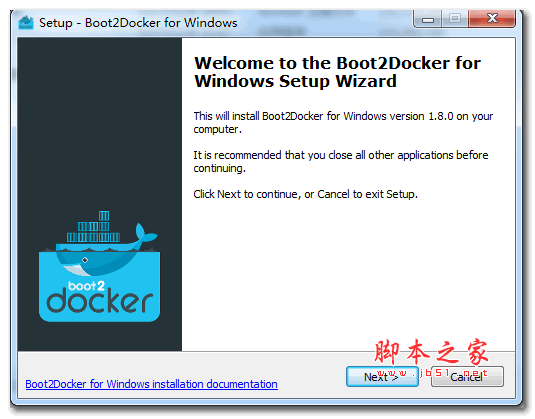
Task: Click the 'boot2' text in the logo
Action: (x=86, y=285)
